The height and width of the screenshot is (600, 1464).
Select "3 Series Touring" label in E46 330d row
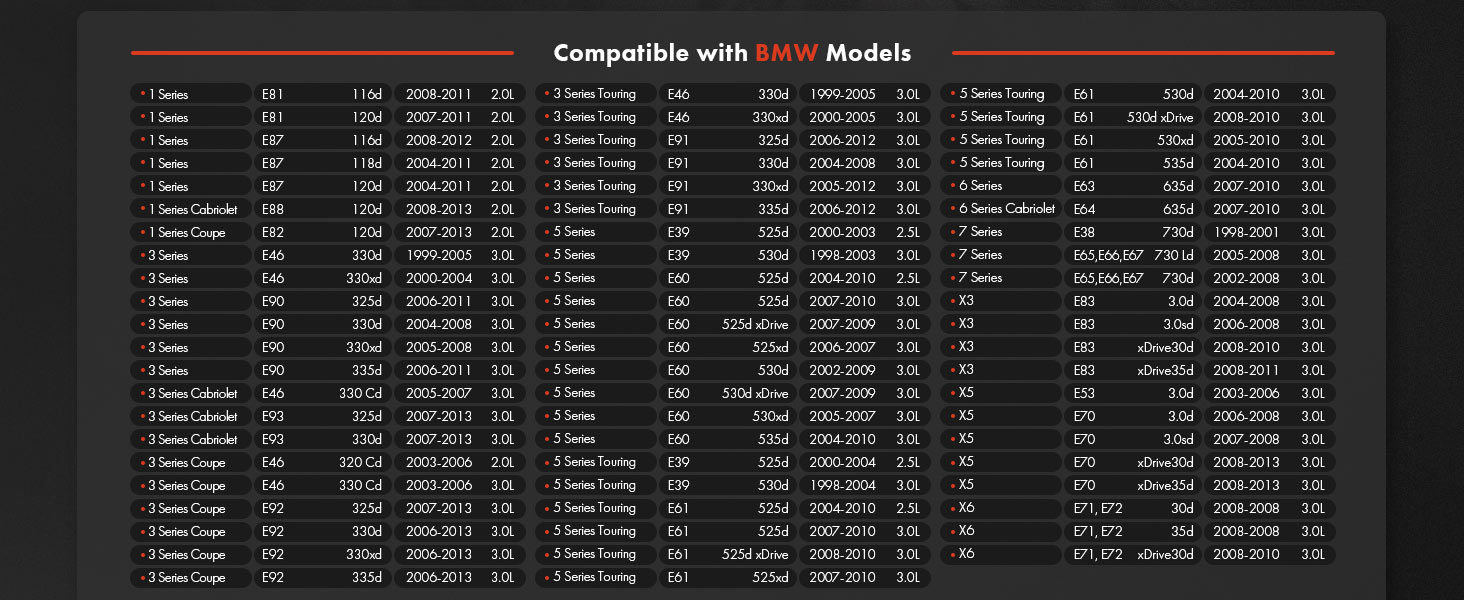[x=594, y=94]
